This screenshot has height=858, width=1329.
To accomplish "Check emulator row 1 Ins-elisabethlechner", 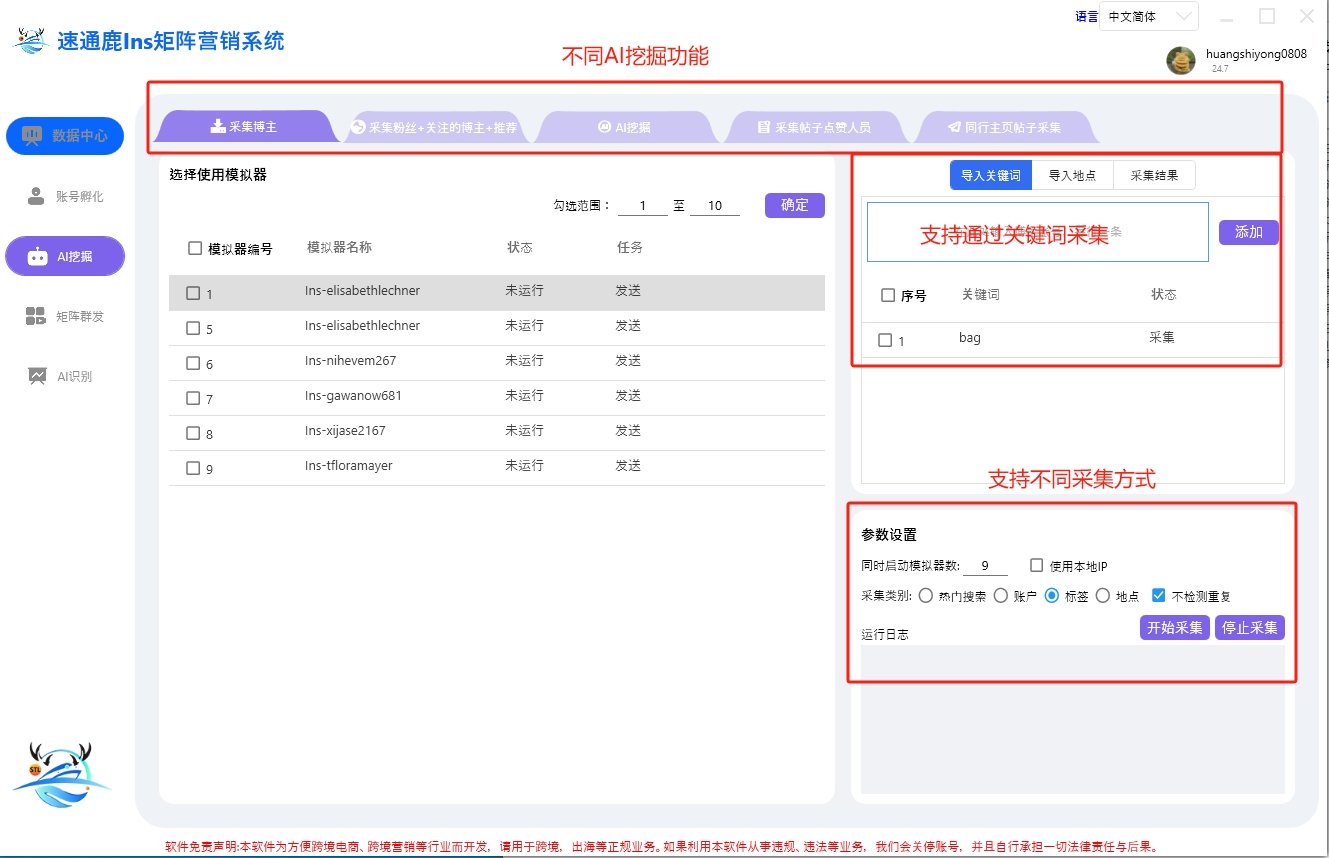I will click(193, 293).
